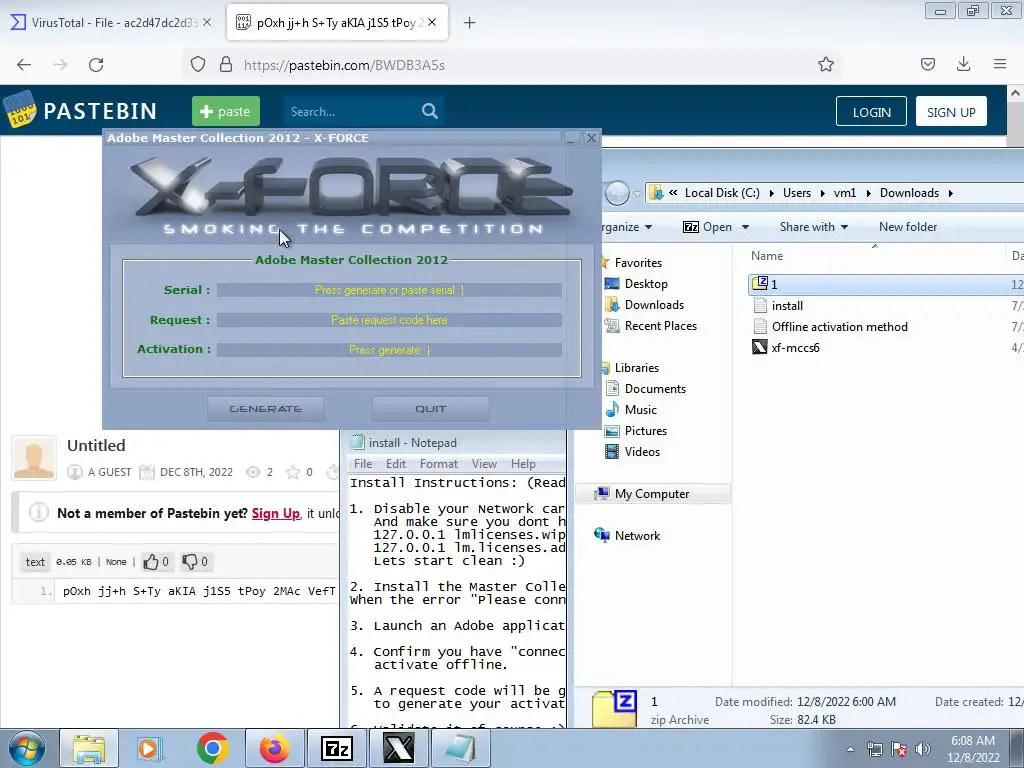Click Users in Explorer breadcrumb
This screenshot has width=1024, height=768.
[797, 193]
